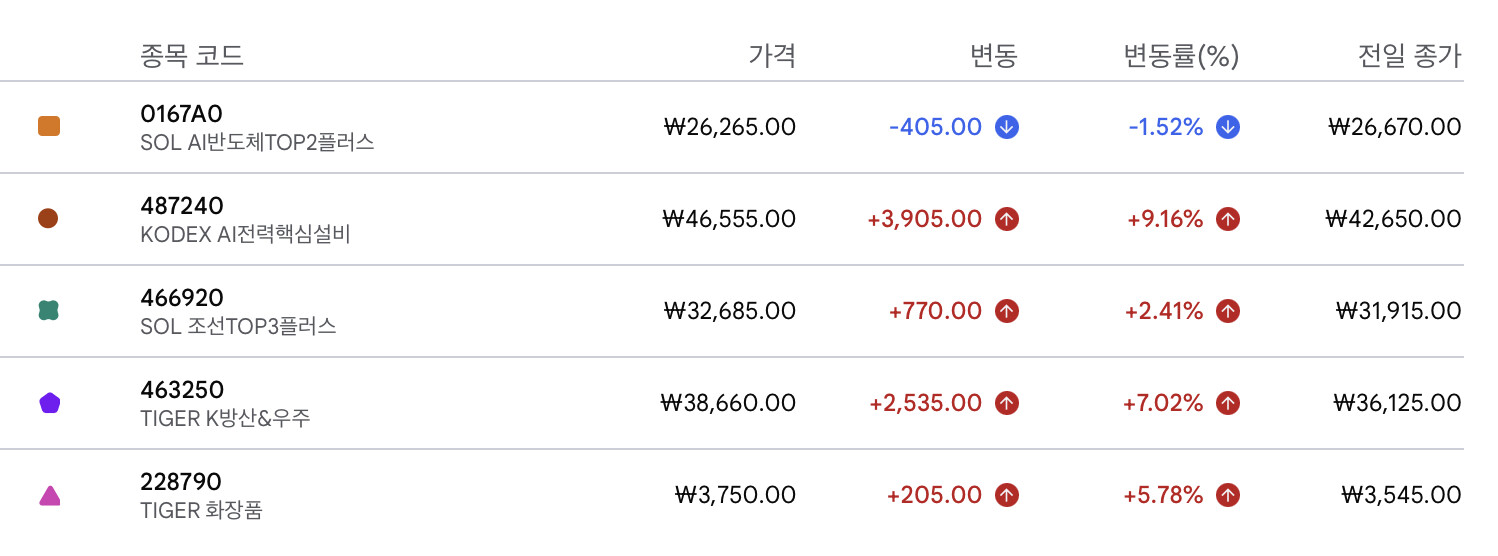Click the purple pentagon marker for 463250
The image size is (1498, 556).
point(48,403)
